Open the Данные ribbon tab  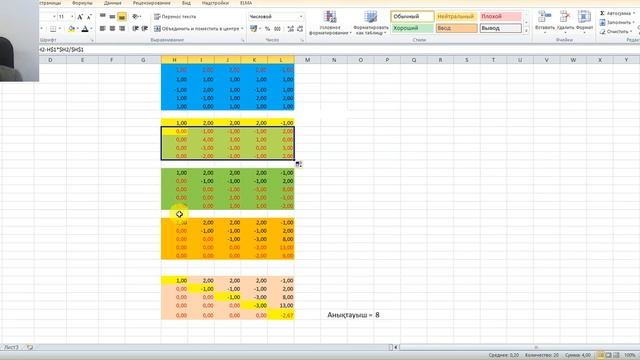click(x=112, y=3)
